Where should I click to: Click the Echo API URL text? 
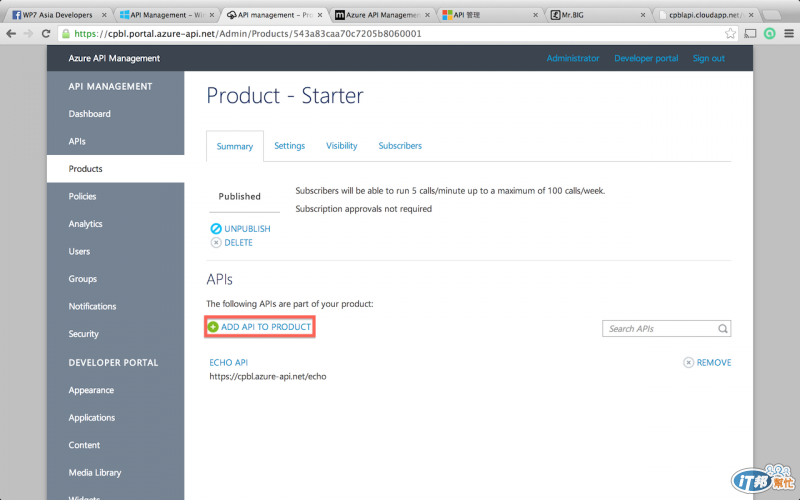[268, 377]
